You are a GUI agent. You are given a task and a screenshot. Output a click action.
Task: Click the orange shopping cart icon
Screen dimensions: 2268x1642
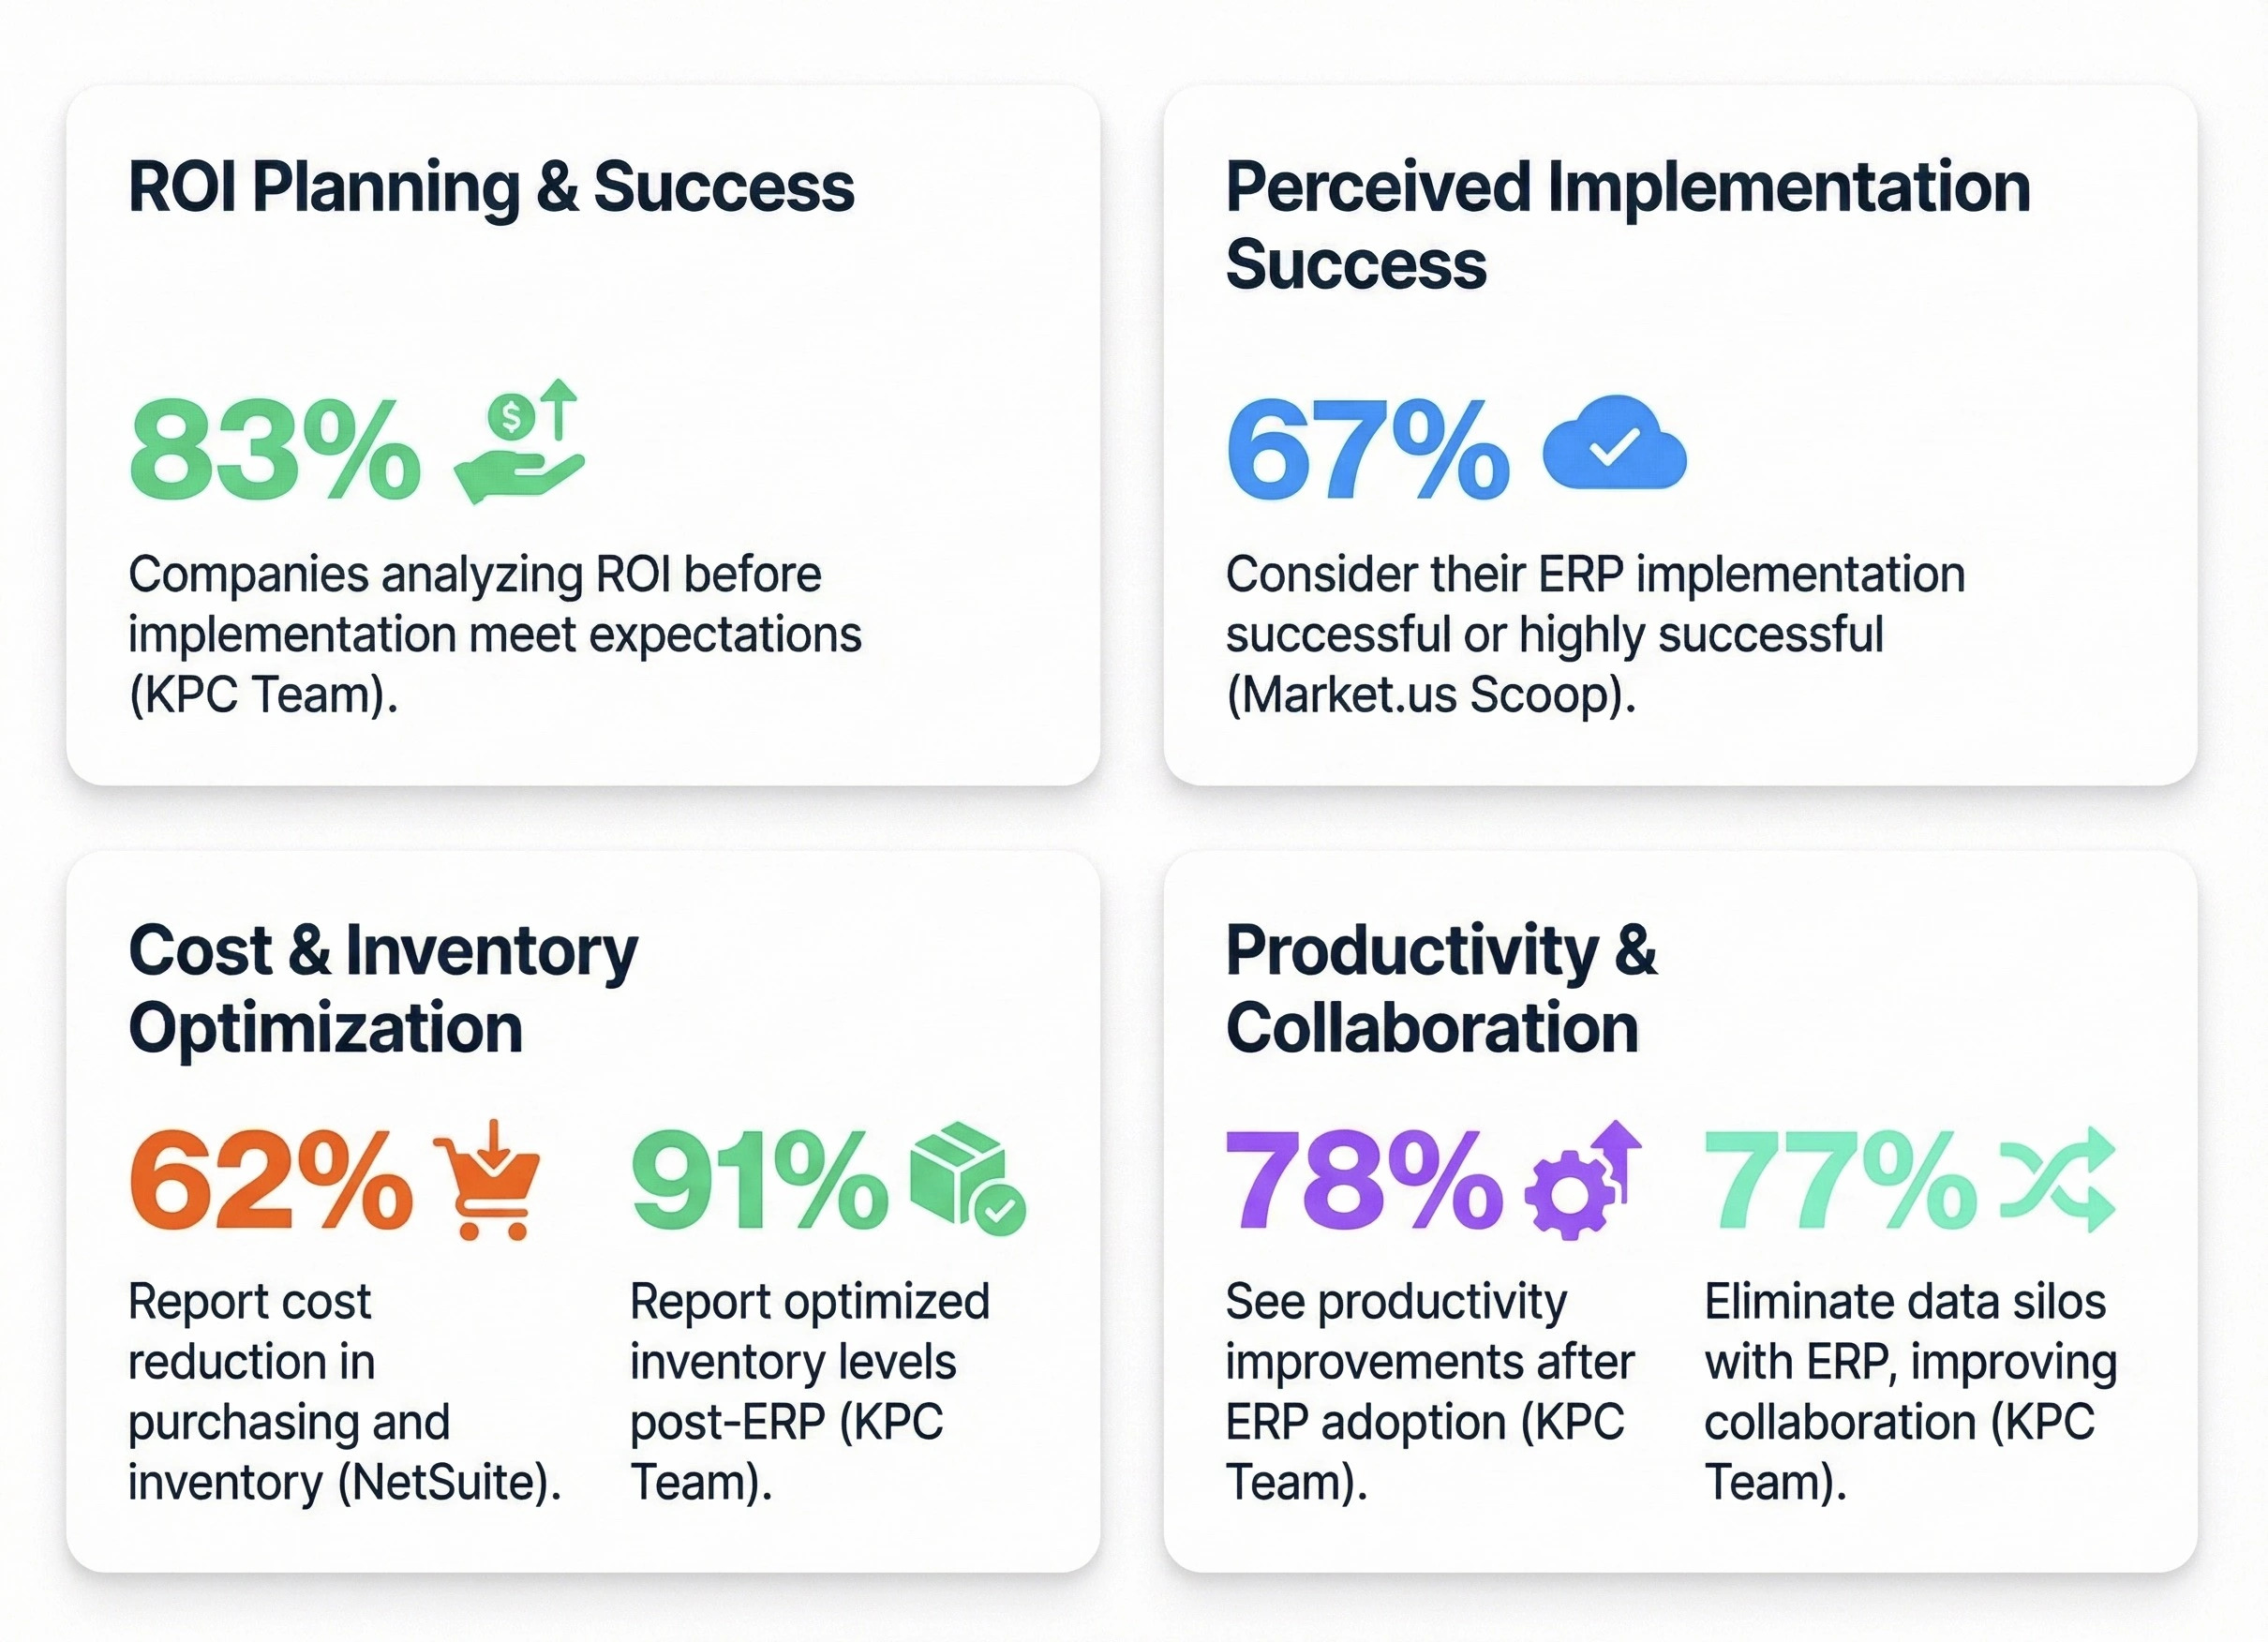pyautogui.click(x=487, y=1180)
